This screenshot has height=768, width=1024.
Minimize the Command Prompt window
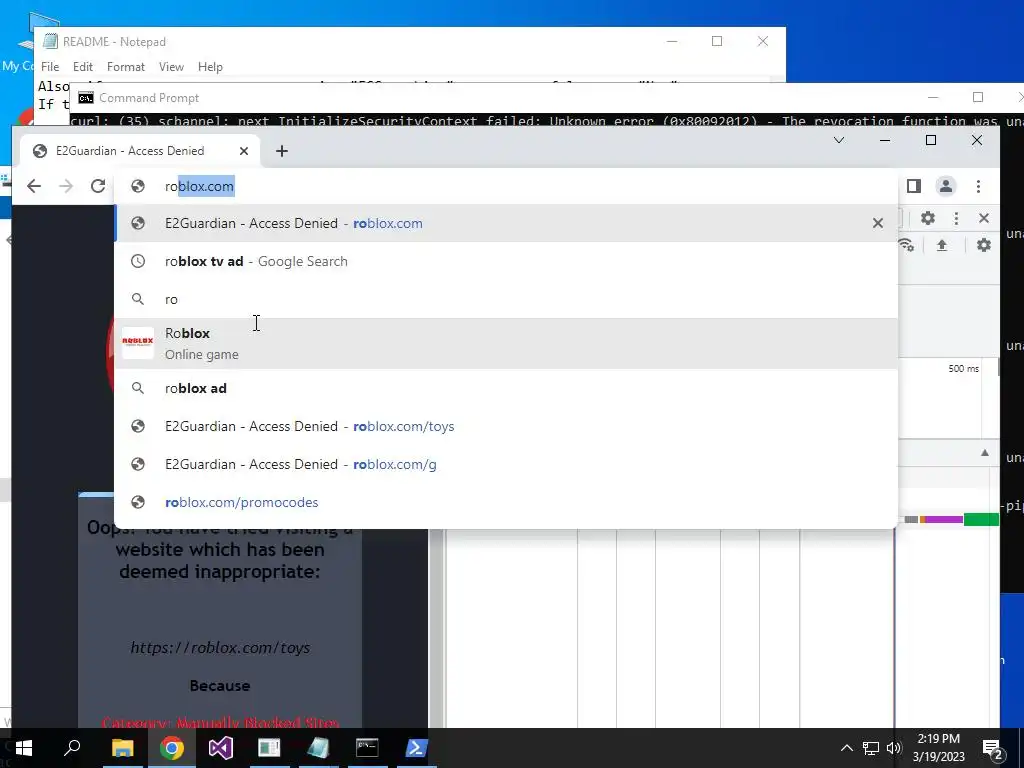tap(933, 97)
